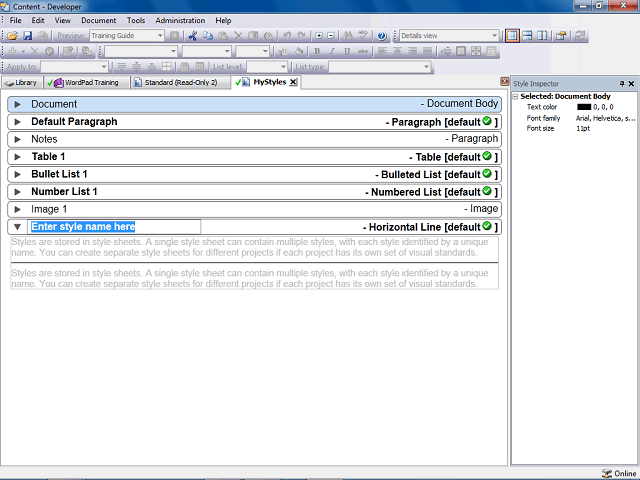This screenshot has height=480, width=640.
Task: Click the Refresh arrows icon
Action: 580,36
